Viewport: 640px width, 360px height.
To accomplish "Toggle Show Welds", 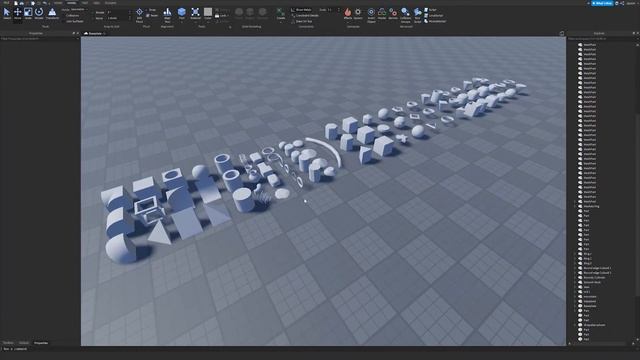I will [301, 10].
